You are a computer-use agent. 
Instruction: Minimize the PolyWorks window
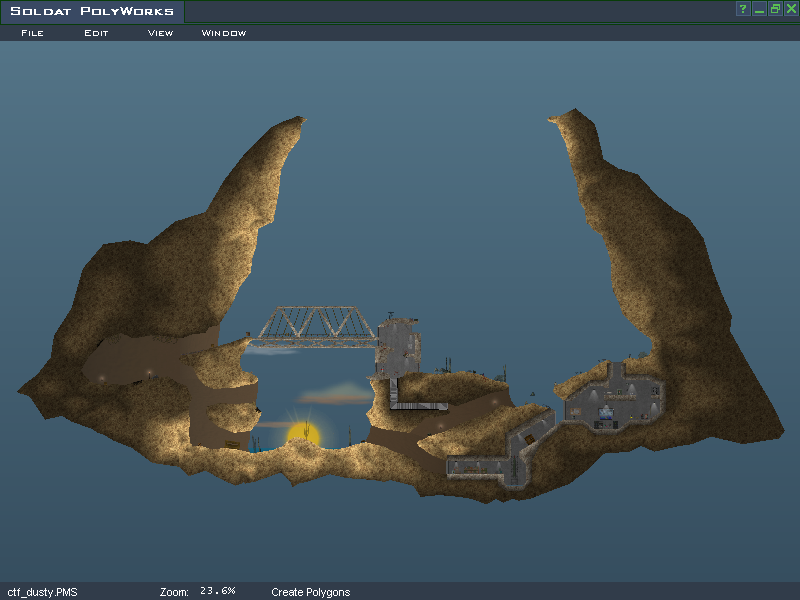point(759,9)
